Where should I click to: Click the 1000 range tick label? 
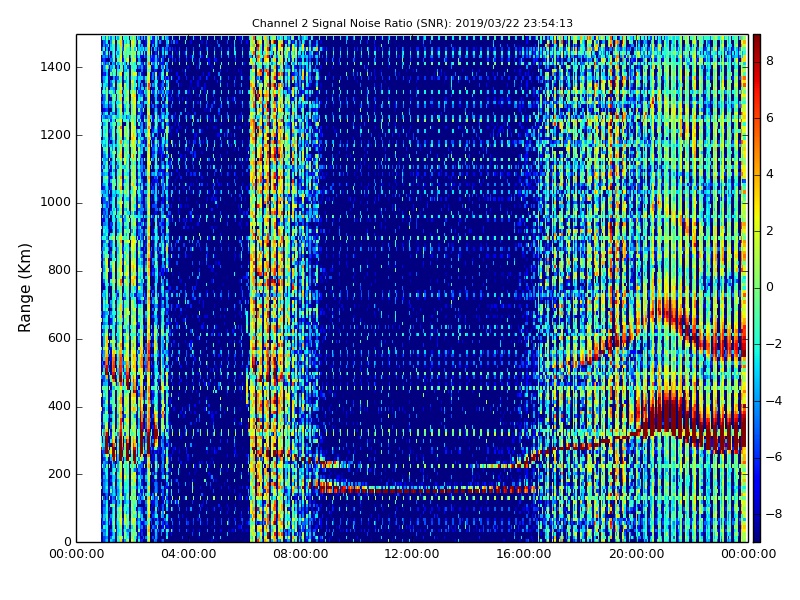(55, 203)
